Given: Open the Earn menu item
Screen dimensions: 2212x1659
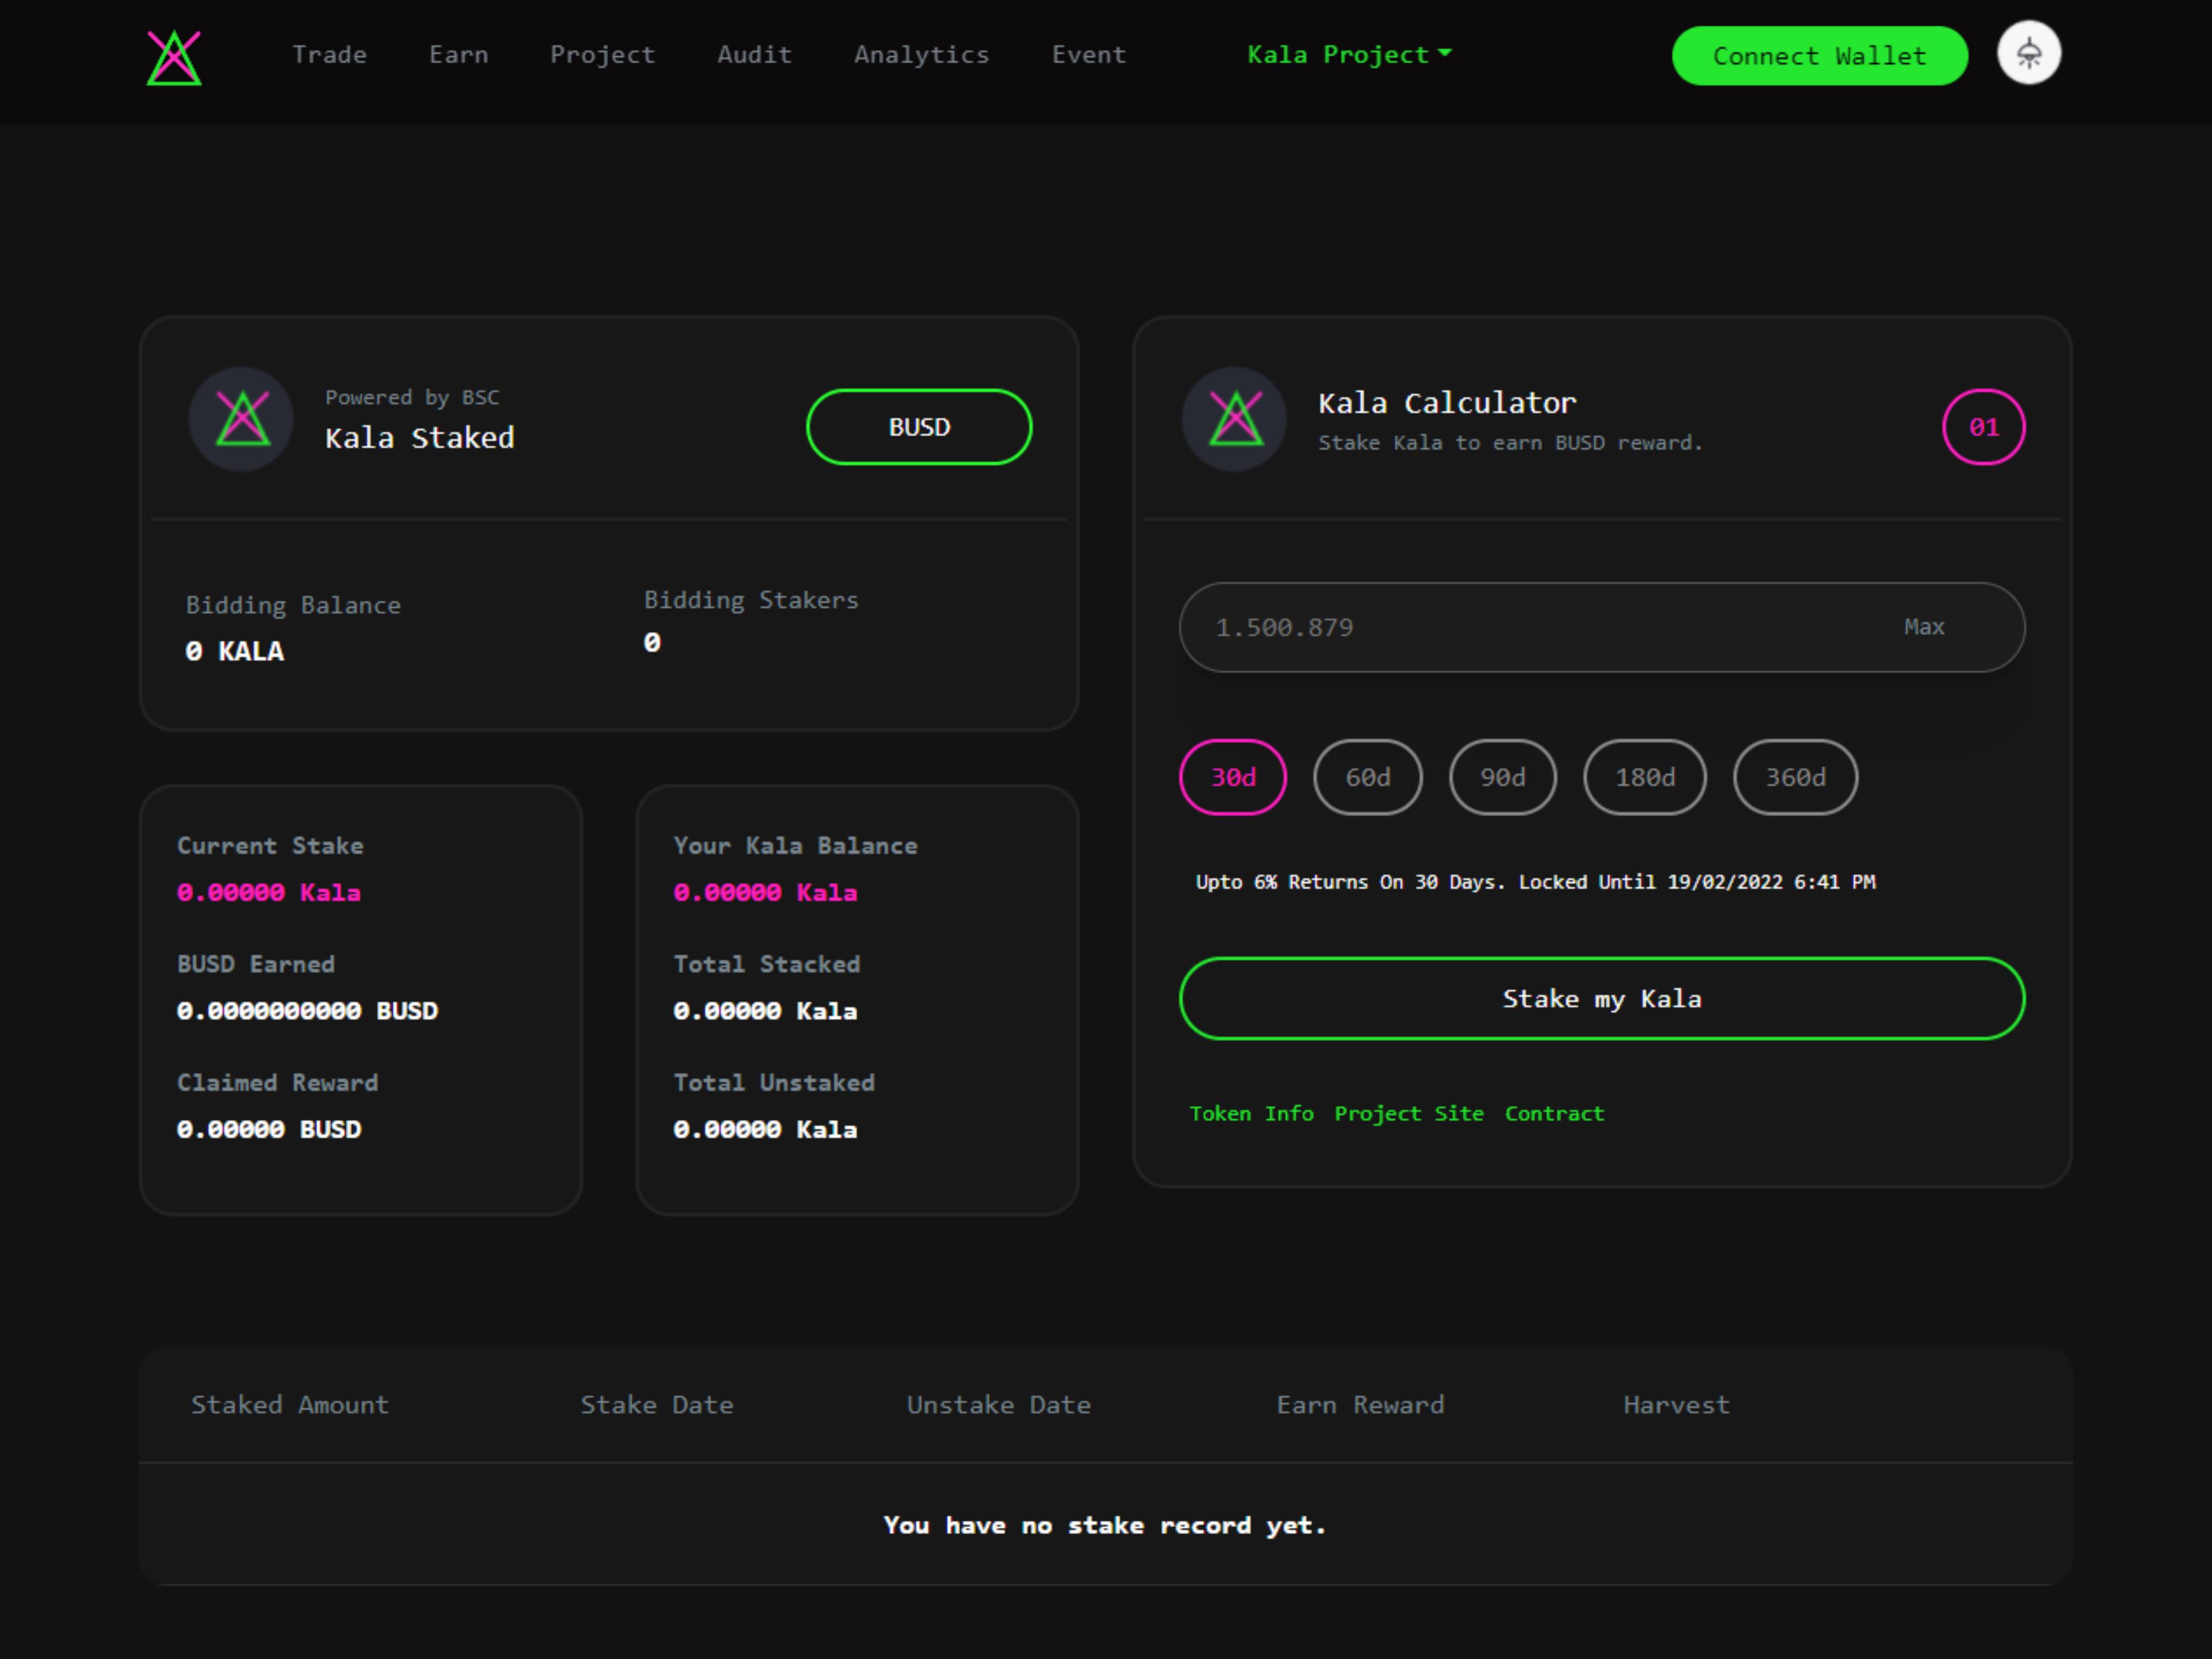Looking at the screenshot, I should tap(458, 55).
